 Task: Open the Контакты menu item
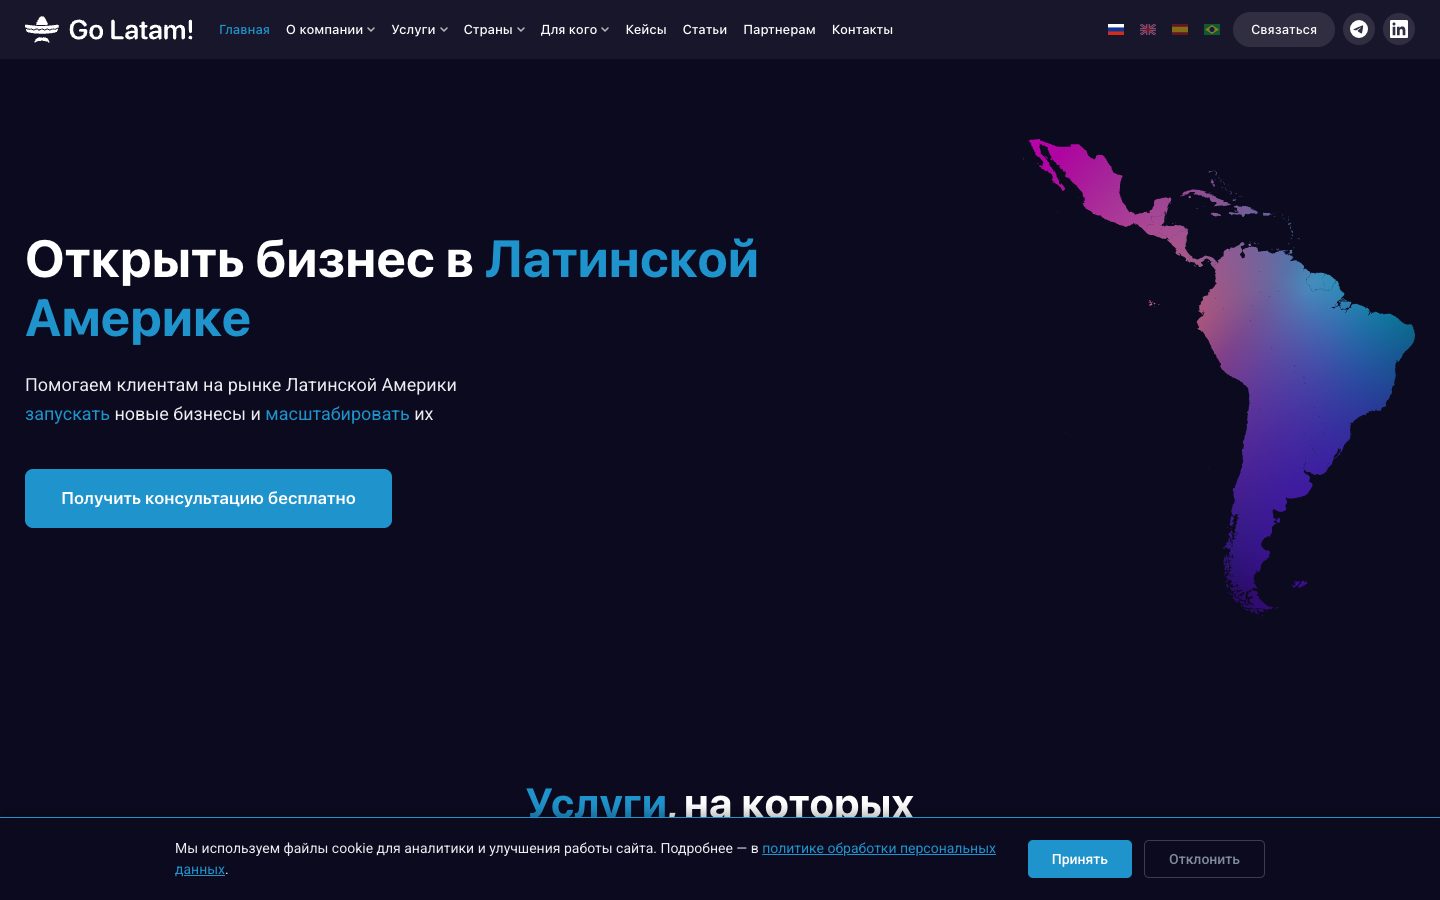[862, 30]
